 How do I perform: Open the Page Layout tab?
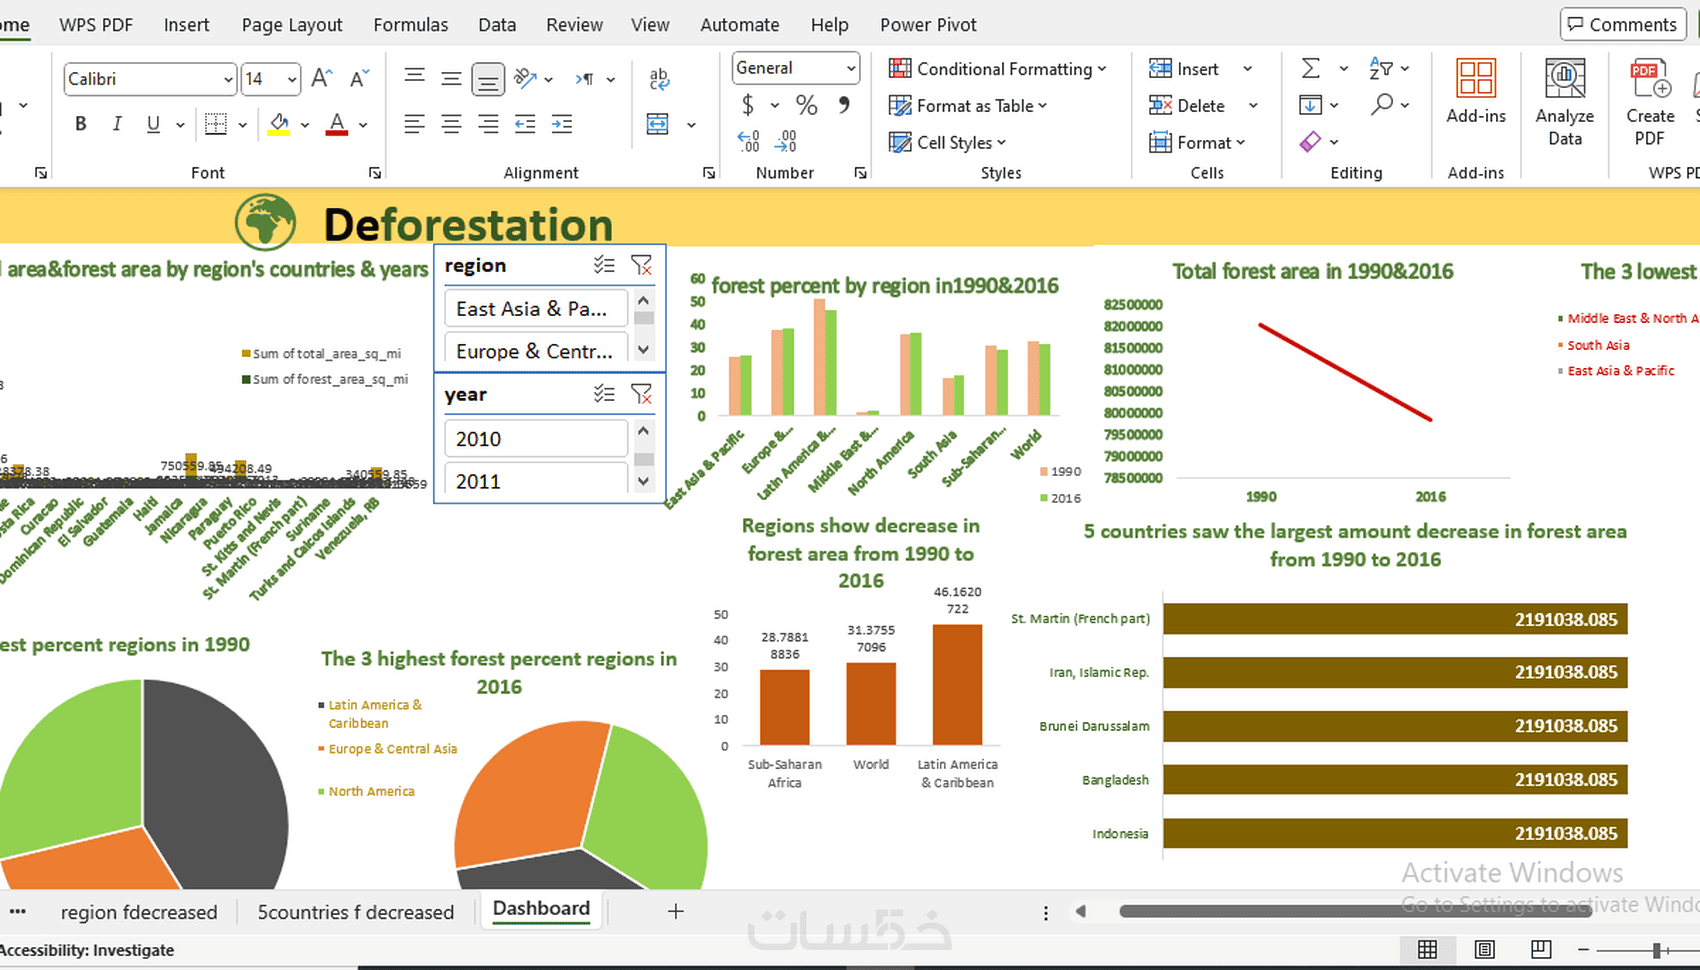pos(292,25)
